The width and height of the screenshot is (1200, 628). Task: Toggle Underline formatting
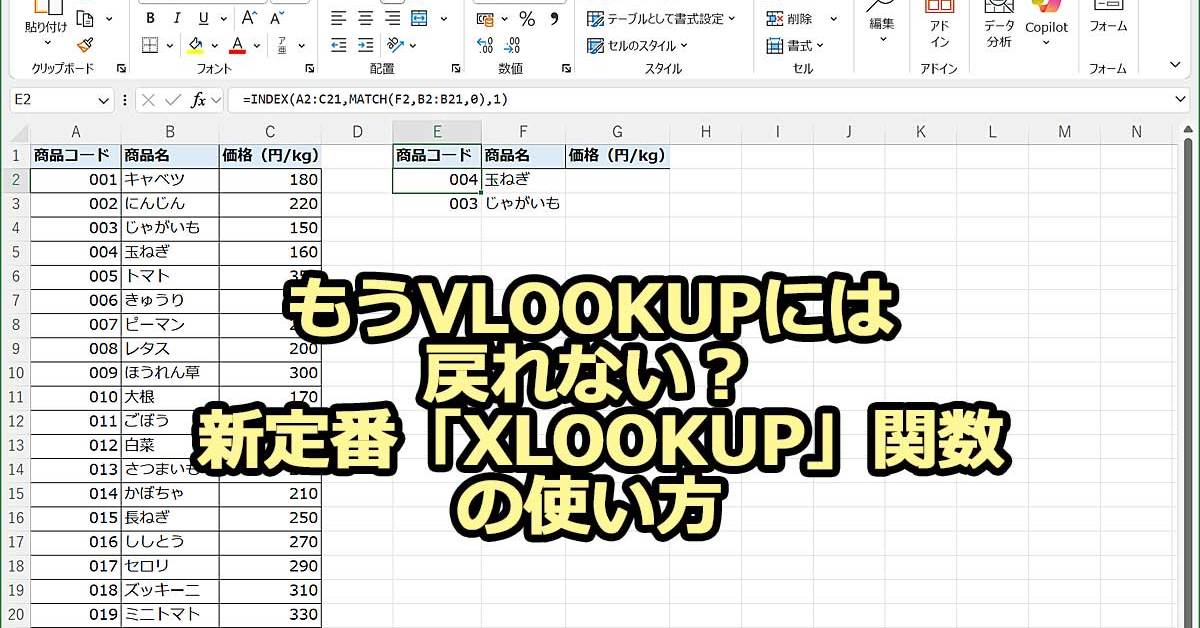click(x=203, y=19)
